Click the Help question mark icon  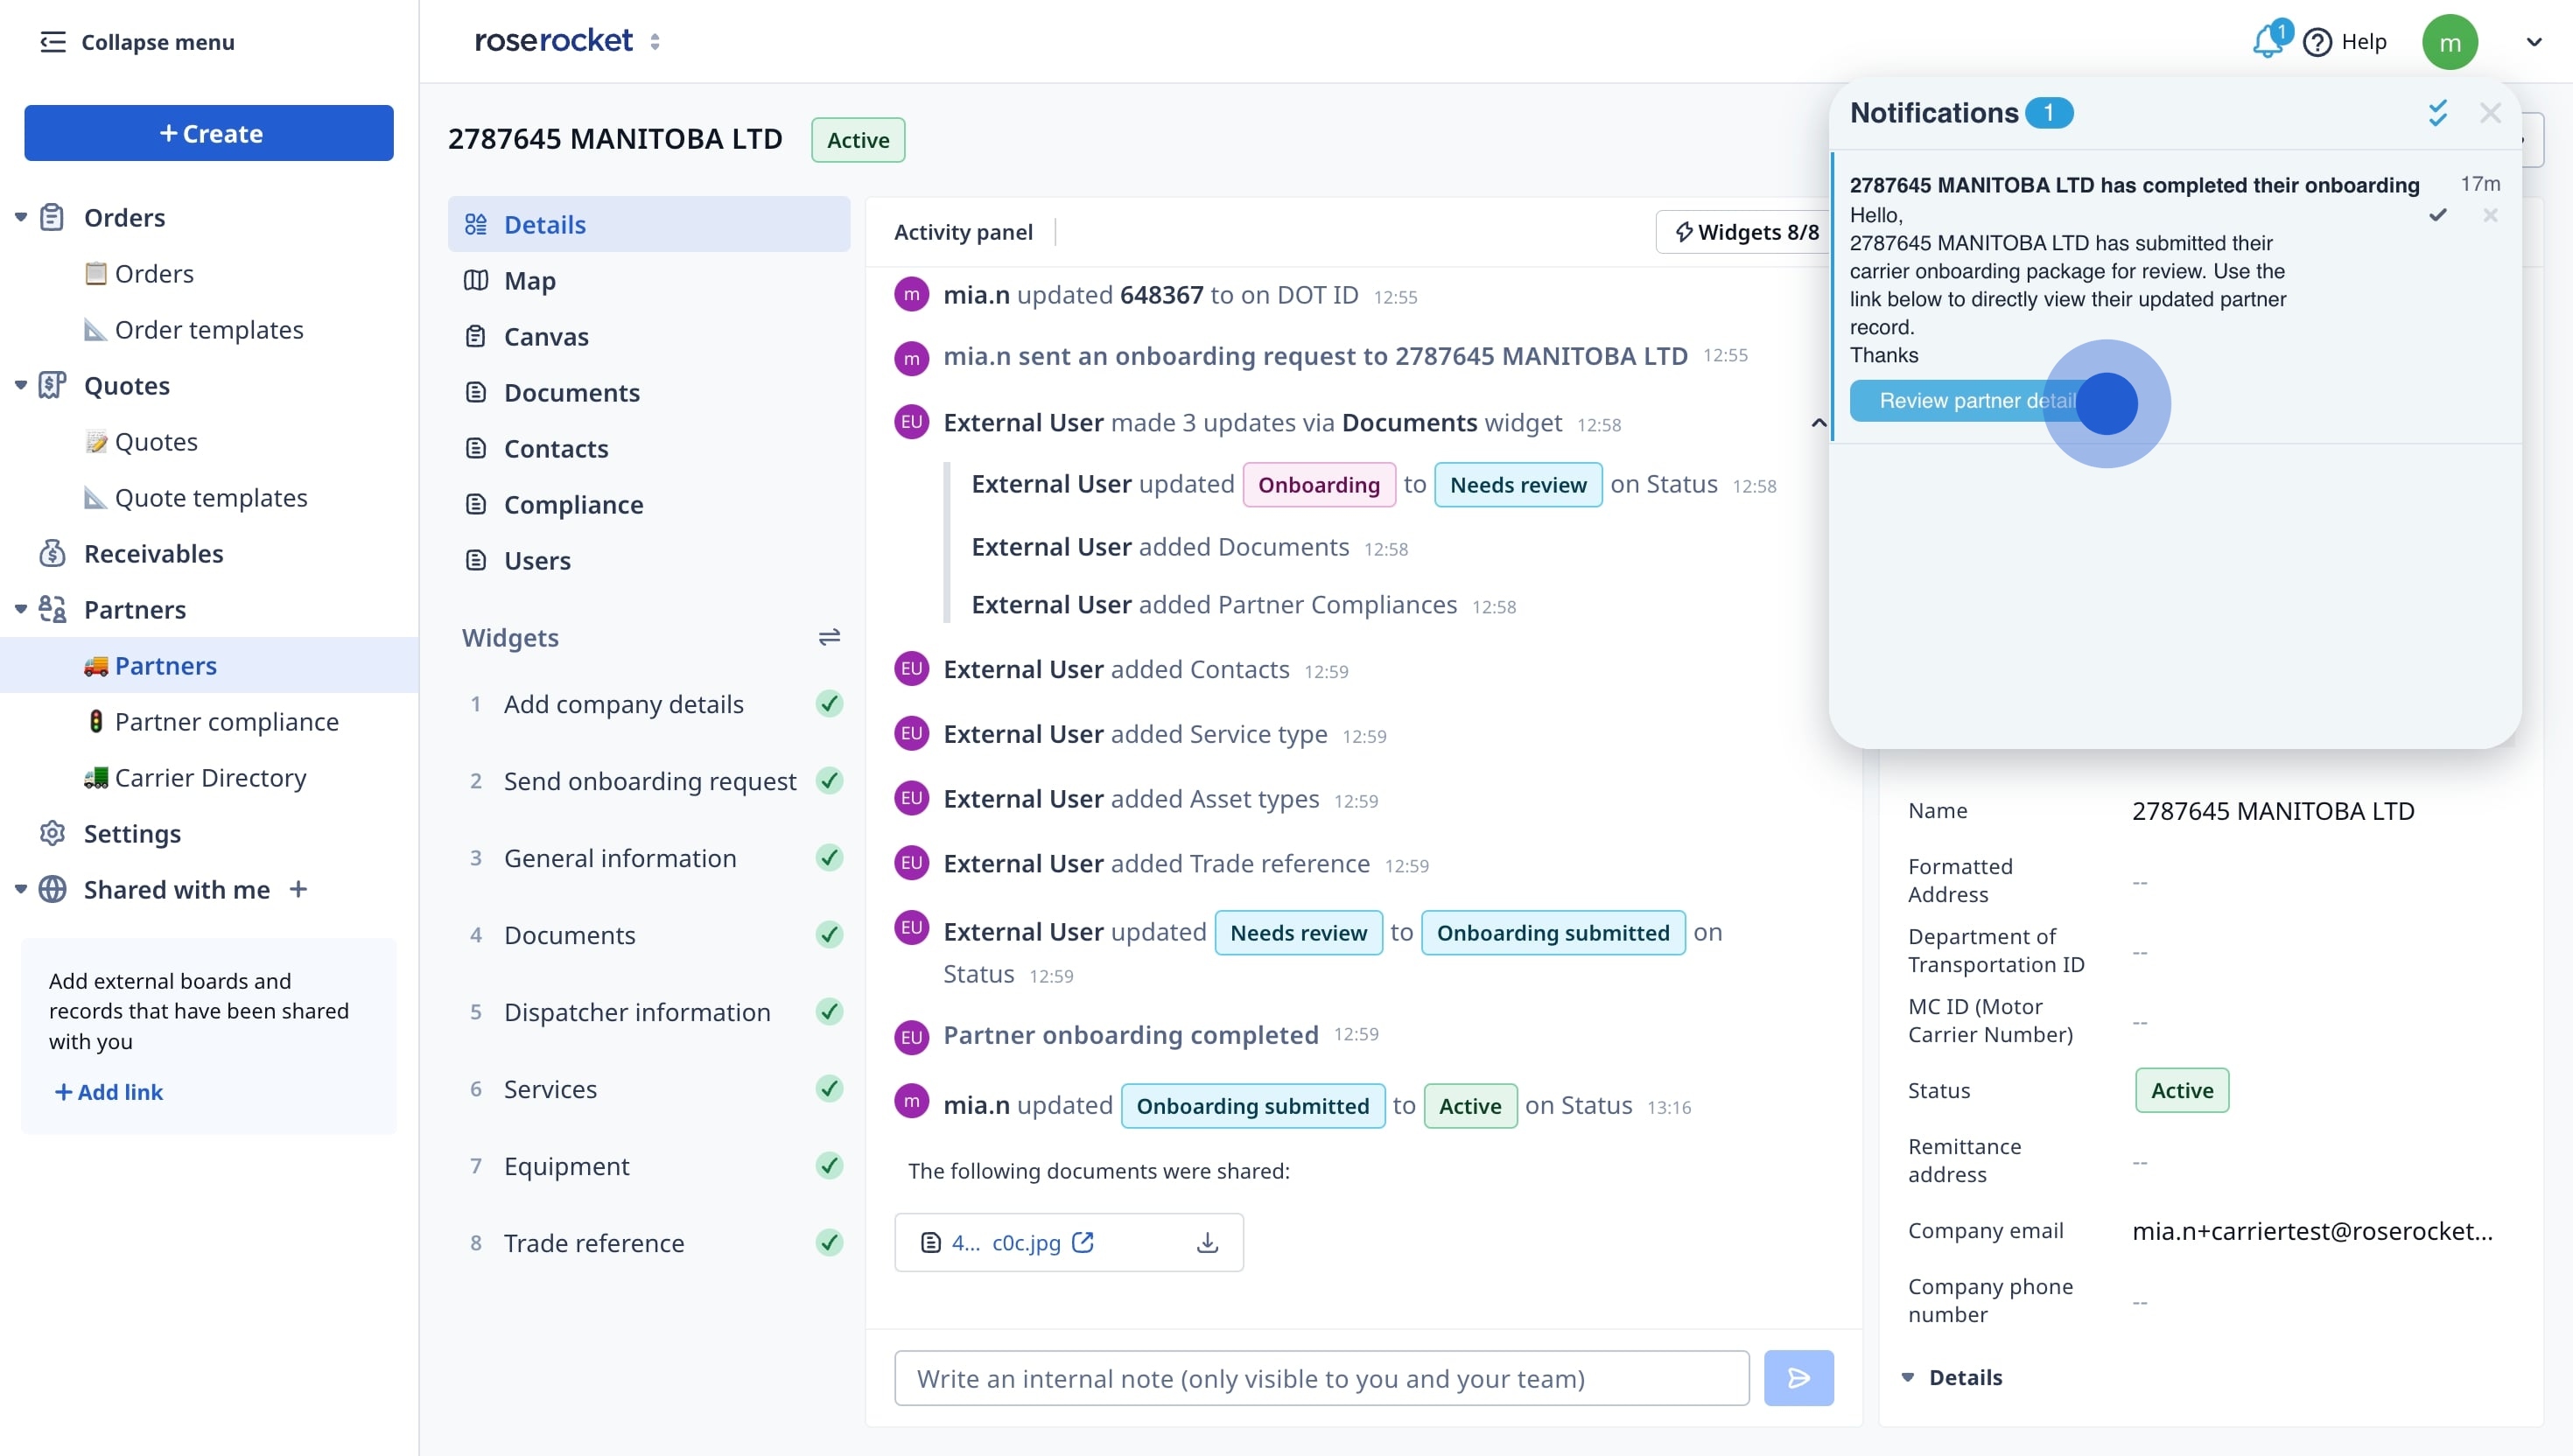coord(2317,42)
